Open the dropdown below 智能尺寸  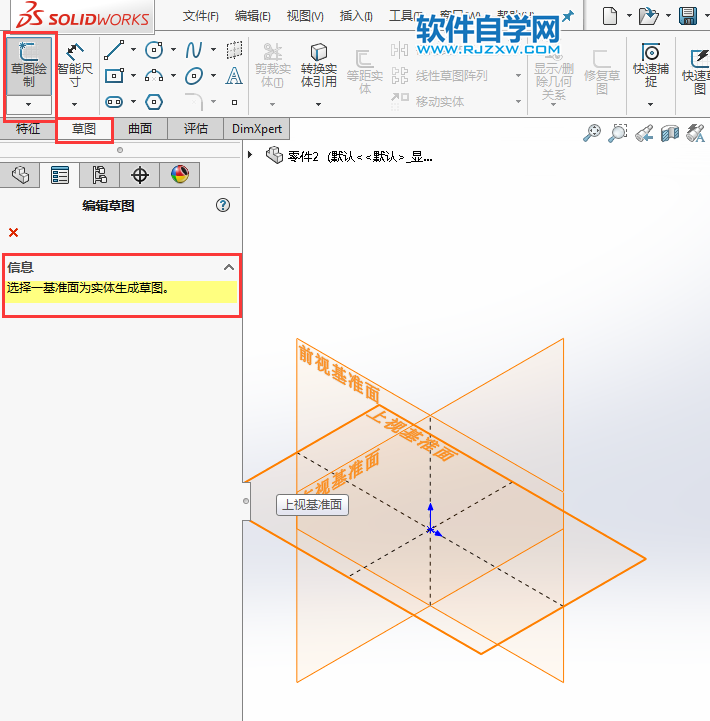click(74, 104)
